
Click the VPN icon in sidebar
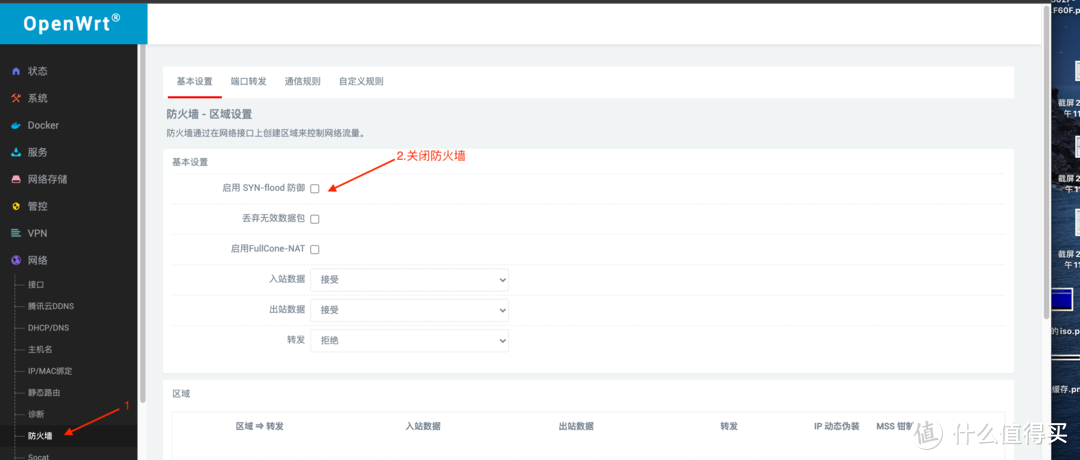pos(16,233)
